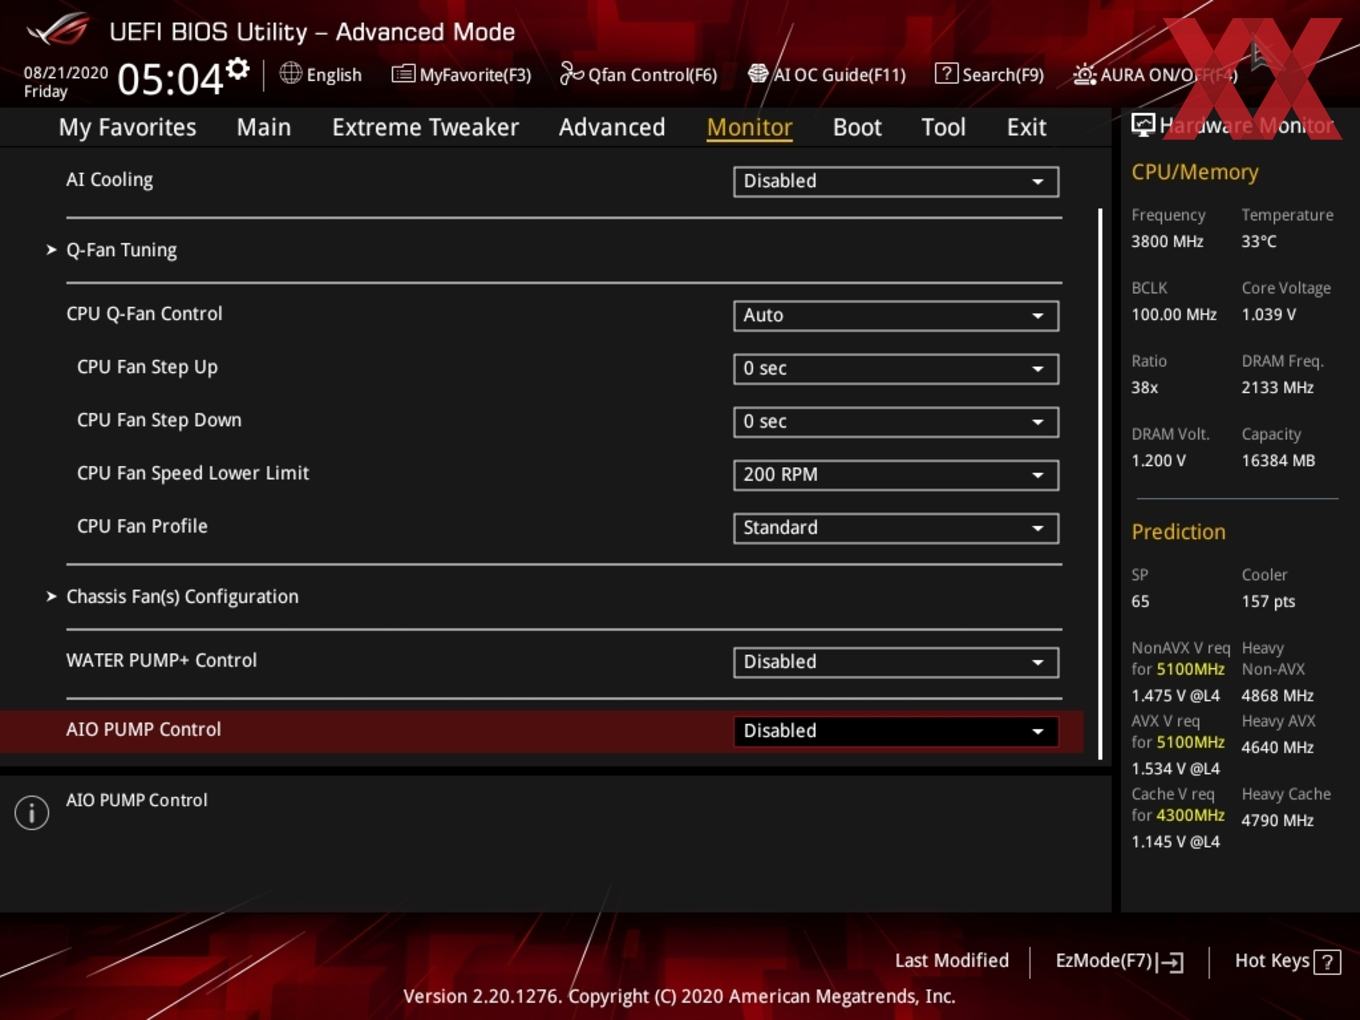
Task: Click the clock settings gear icon
Action: tap(237, 68)
